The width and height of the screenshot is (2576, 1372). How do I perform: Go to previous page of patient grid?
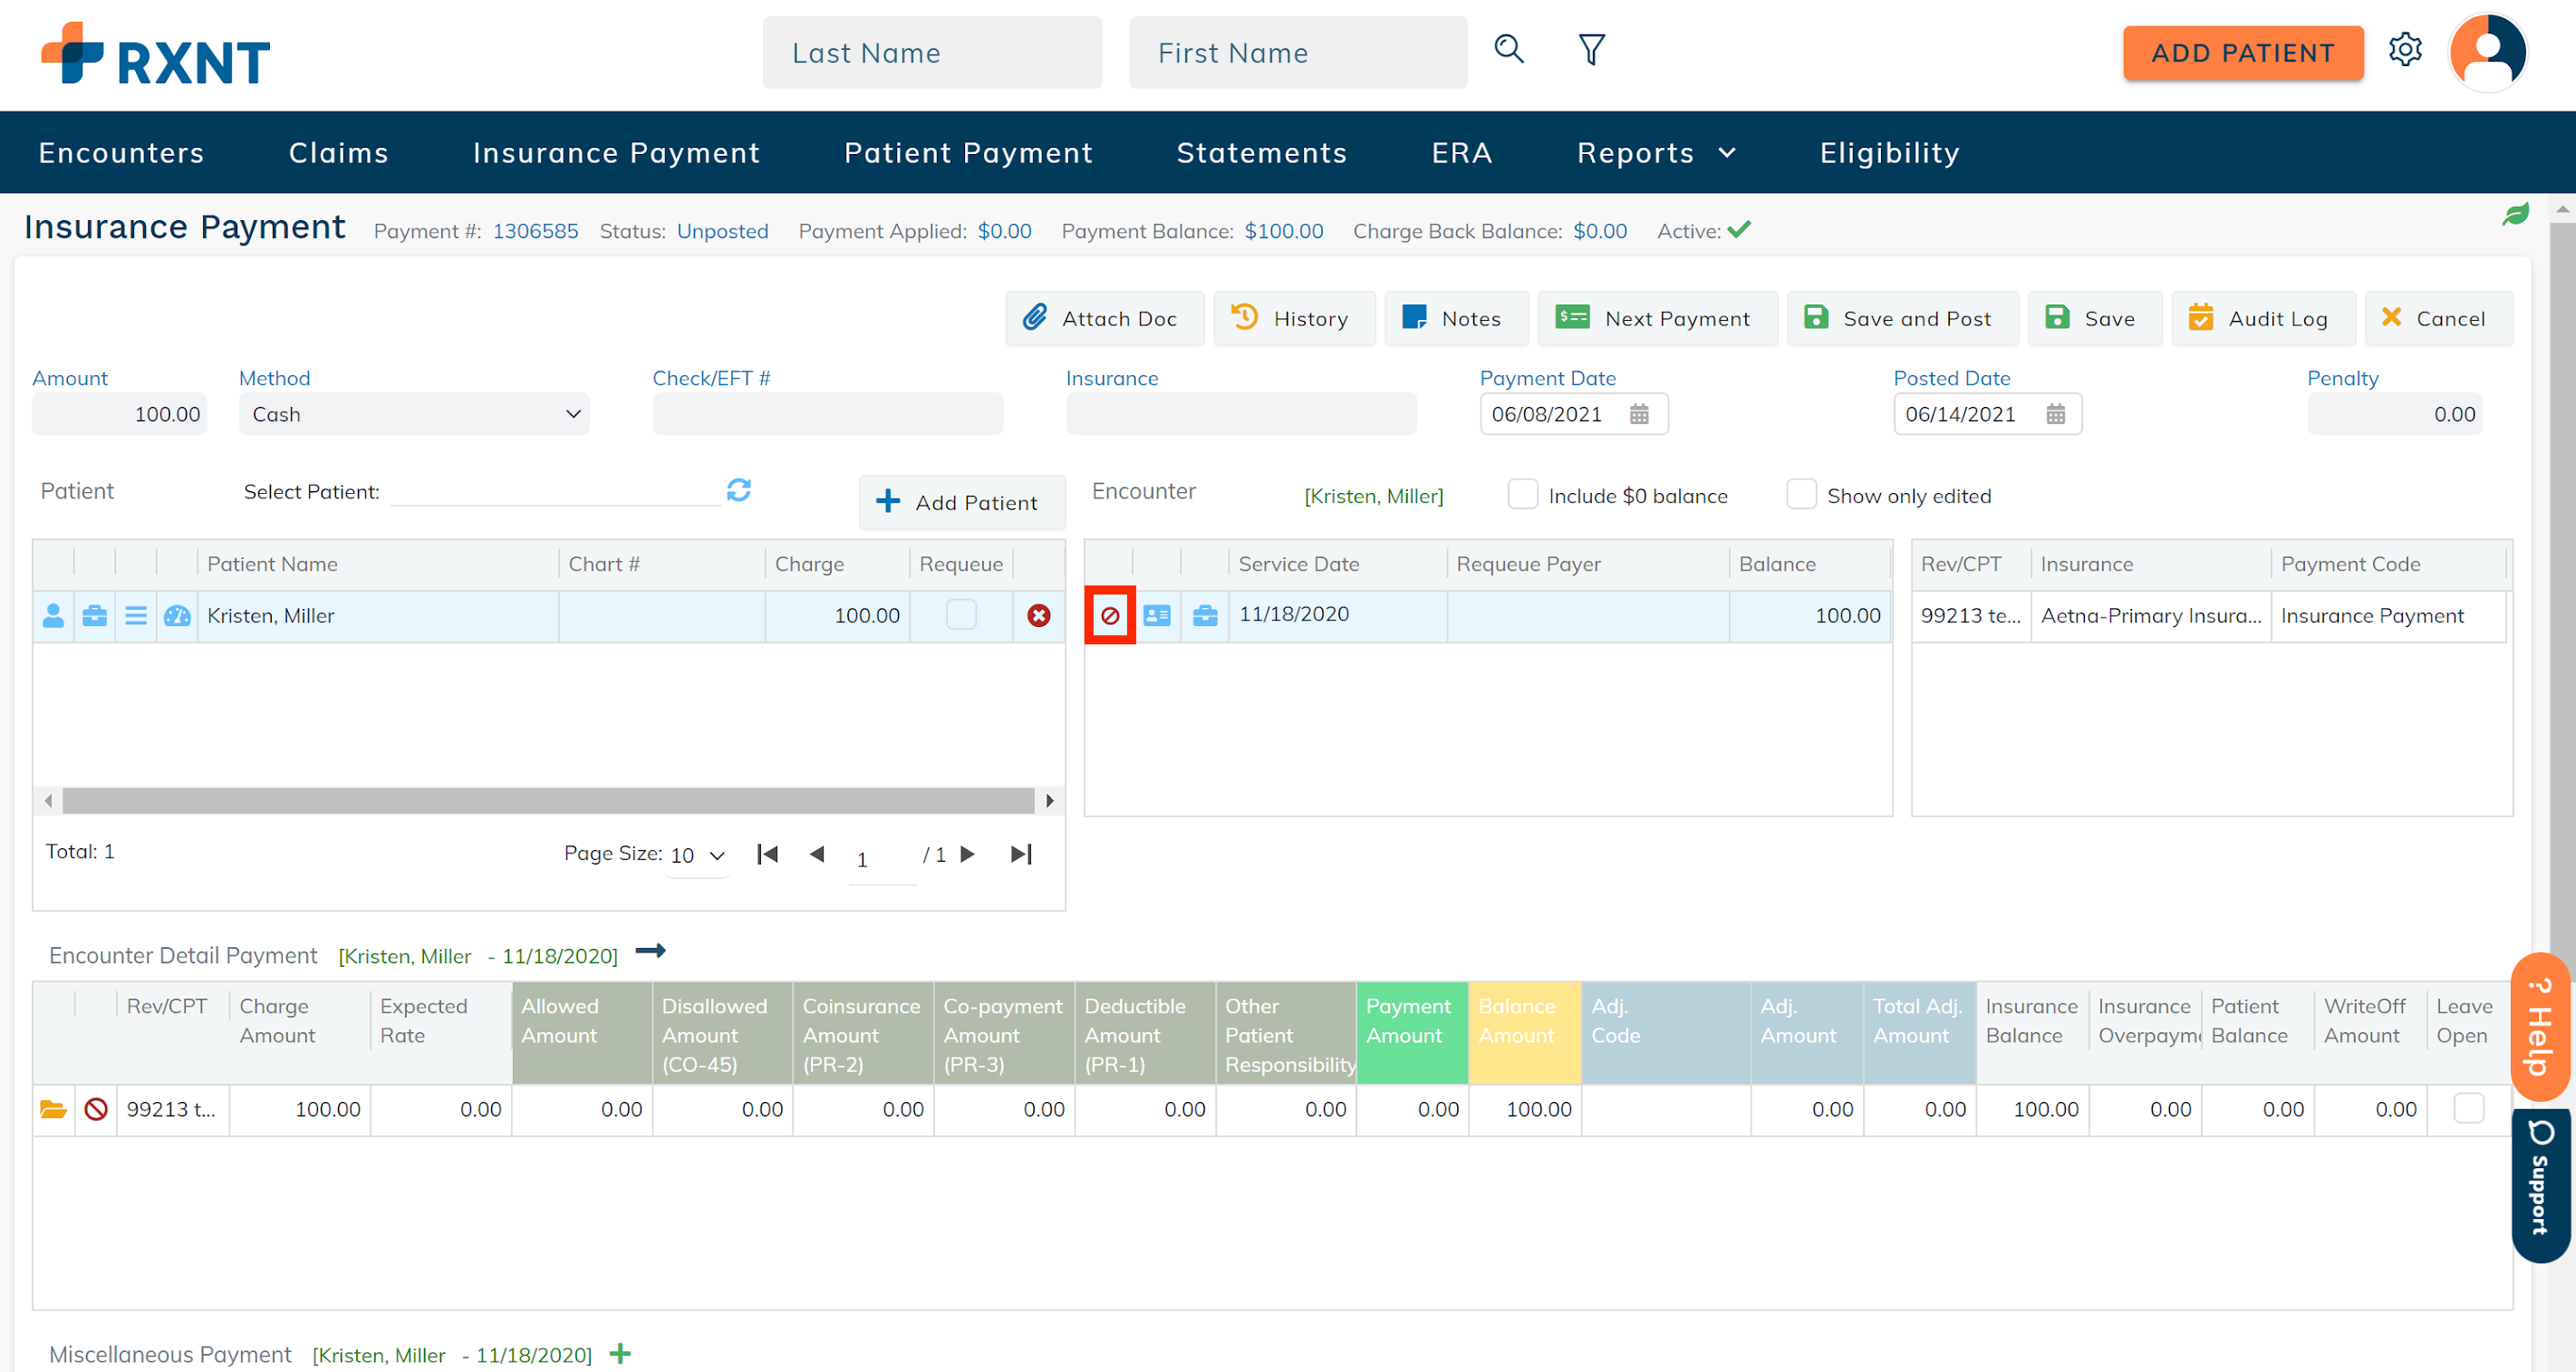[816, 854]
